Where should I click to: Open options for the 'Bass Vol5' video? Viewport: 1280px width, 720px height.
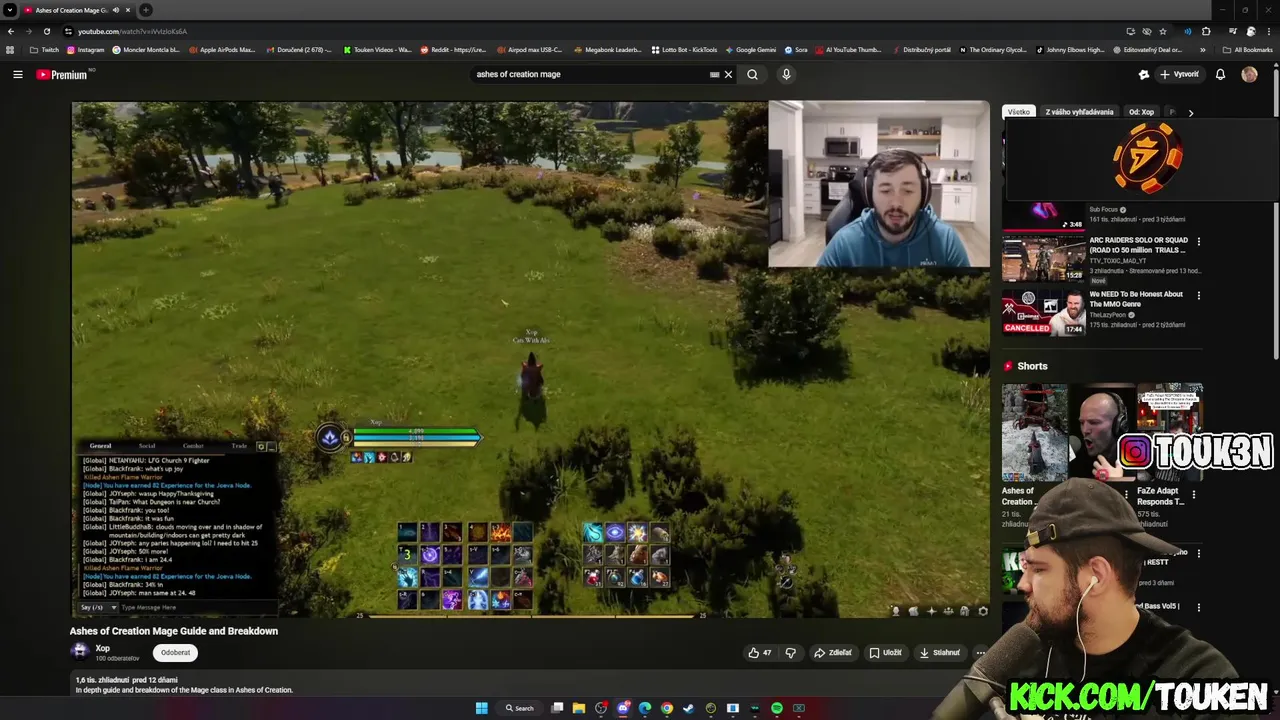1198,606
